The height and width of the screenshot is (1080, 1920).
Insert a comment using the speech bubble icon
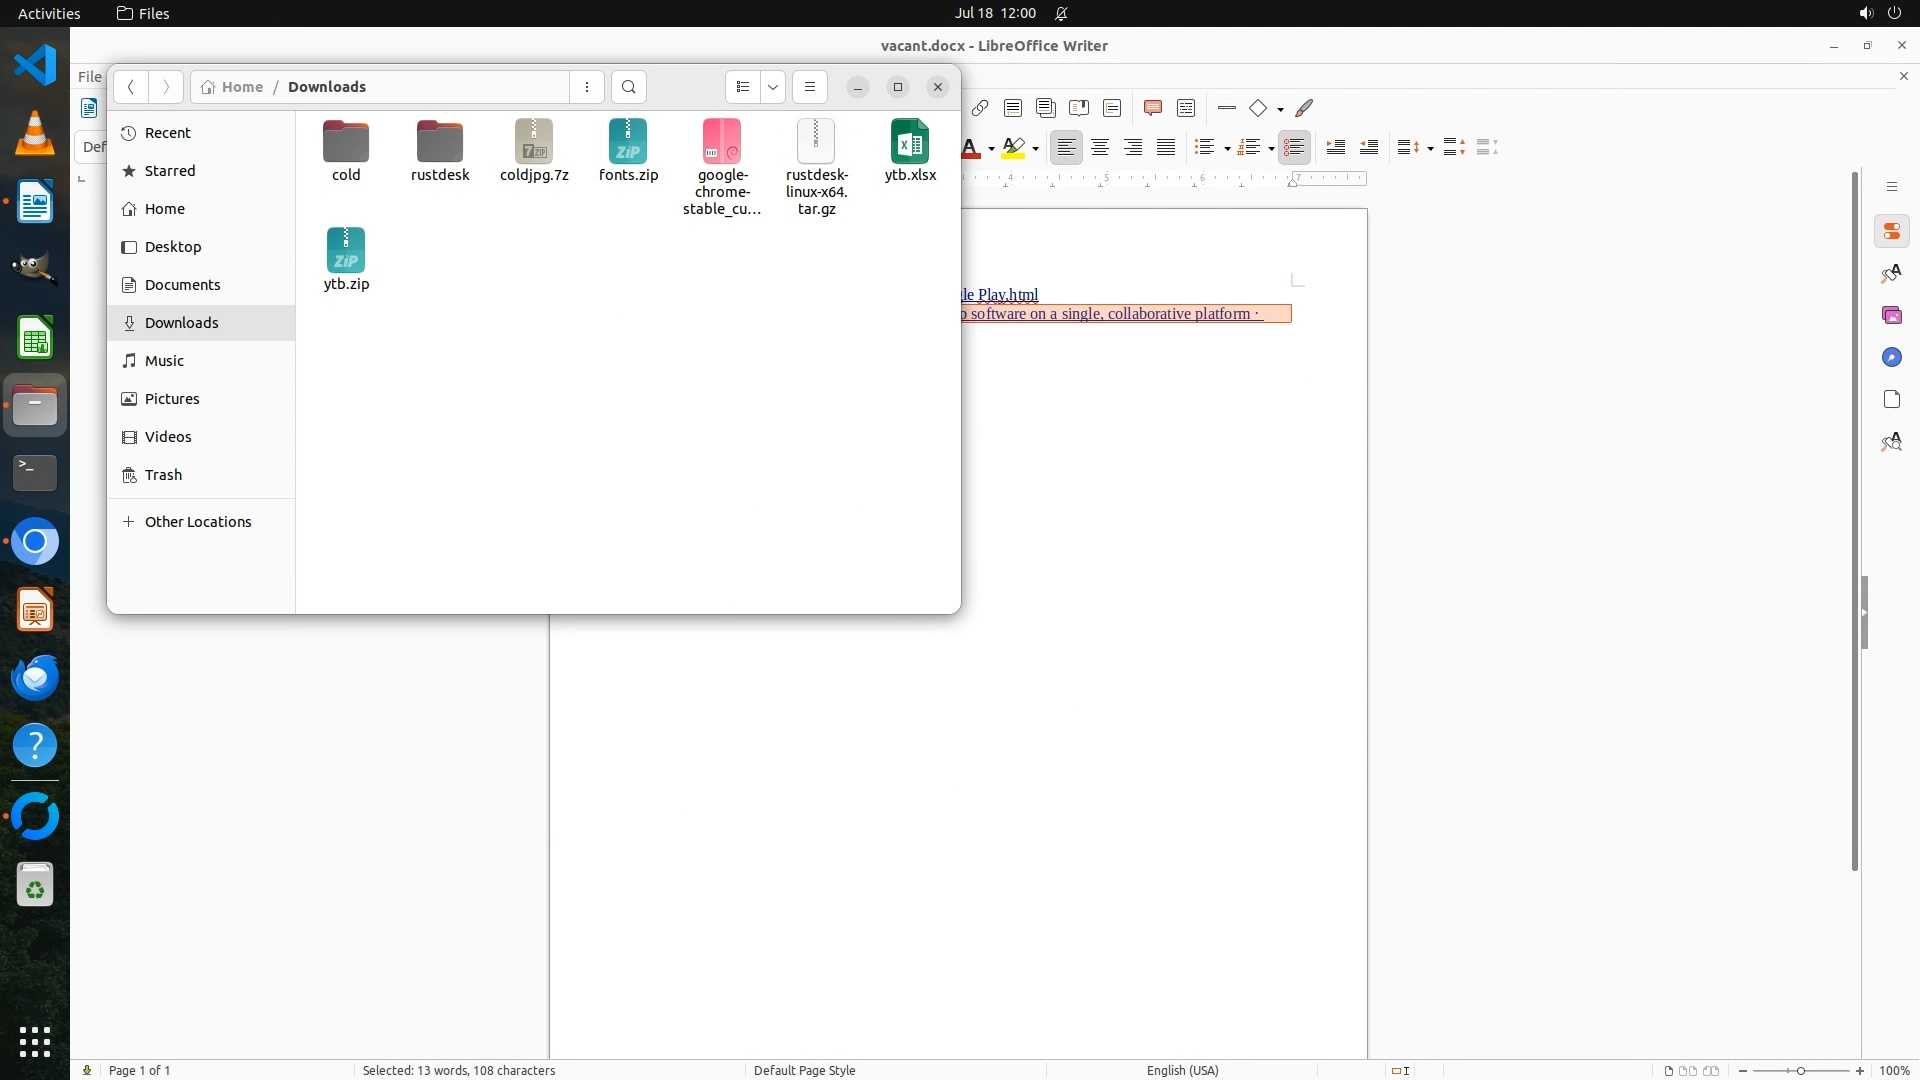[x=1152, y=108]
